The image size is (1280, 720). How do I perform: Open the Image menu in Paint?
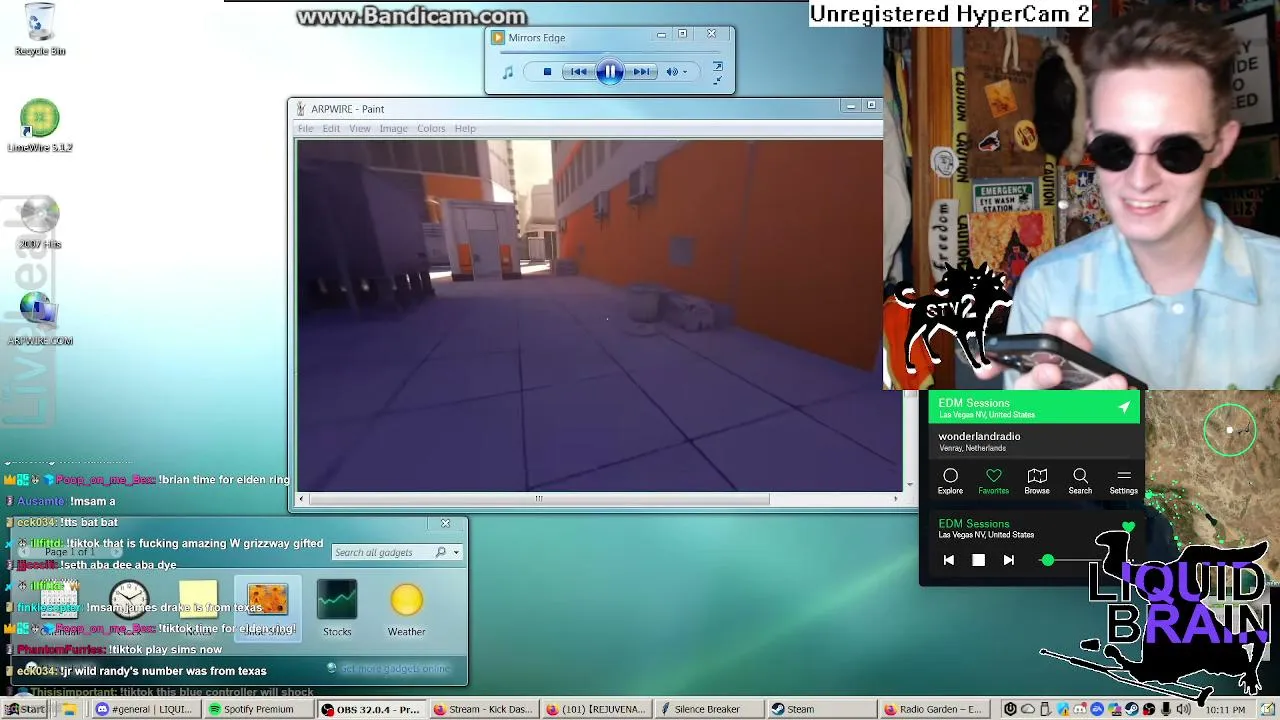(x=393, y=128)
